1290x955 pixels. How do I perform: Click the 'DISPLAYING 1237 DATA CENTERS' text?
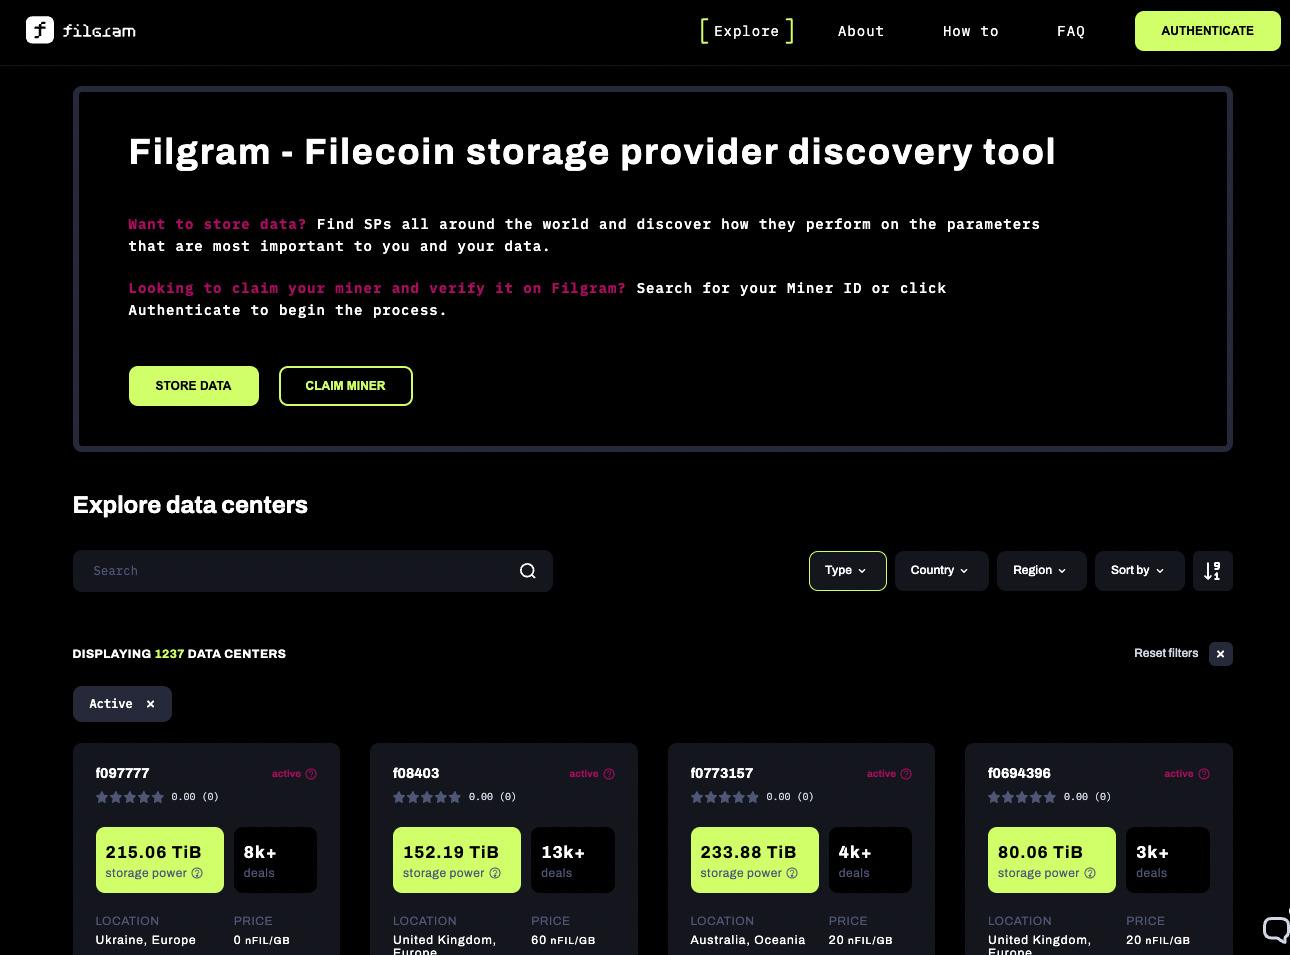(x=179, y=654)
